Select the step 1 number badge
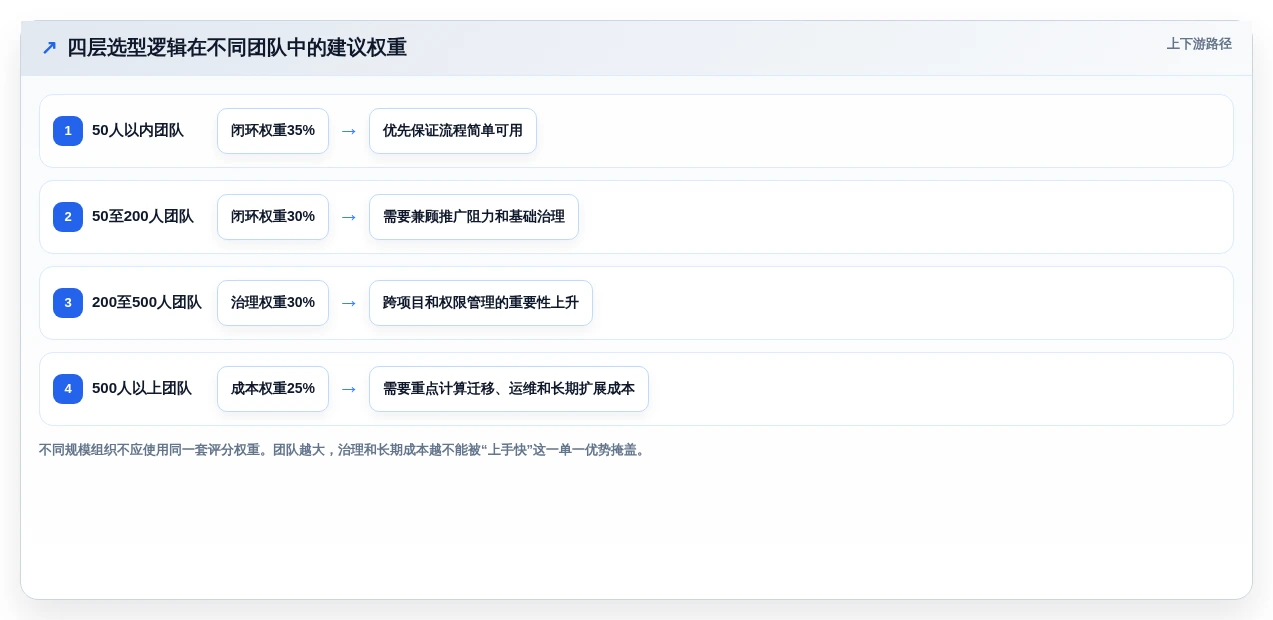Image resolution: width=1273 pixels, height=620 pixels. 68,131
